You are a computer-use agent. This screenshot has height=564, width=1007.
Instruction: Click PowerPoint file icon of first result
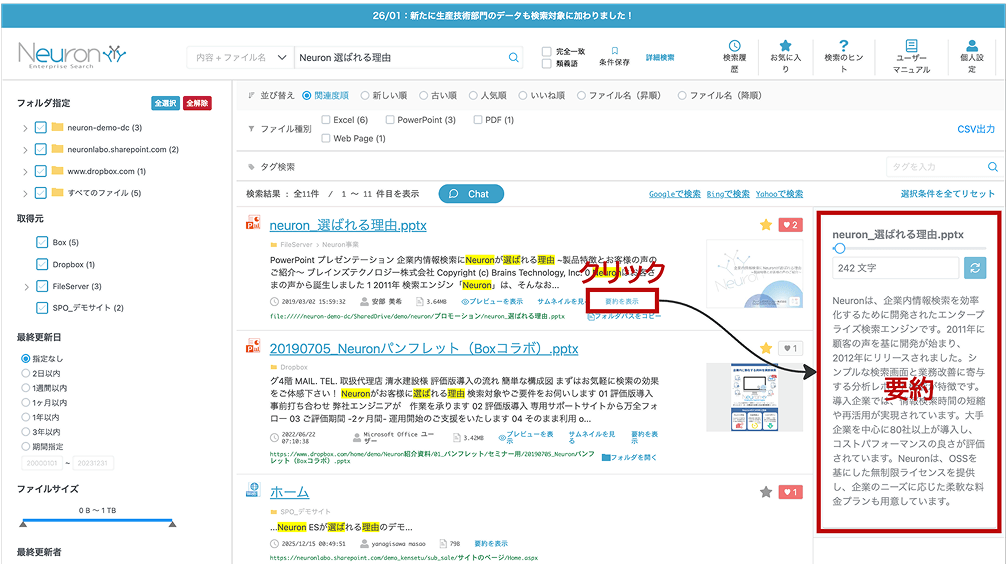click(x=253, y=223)
